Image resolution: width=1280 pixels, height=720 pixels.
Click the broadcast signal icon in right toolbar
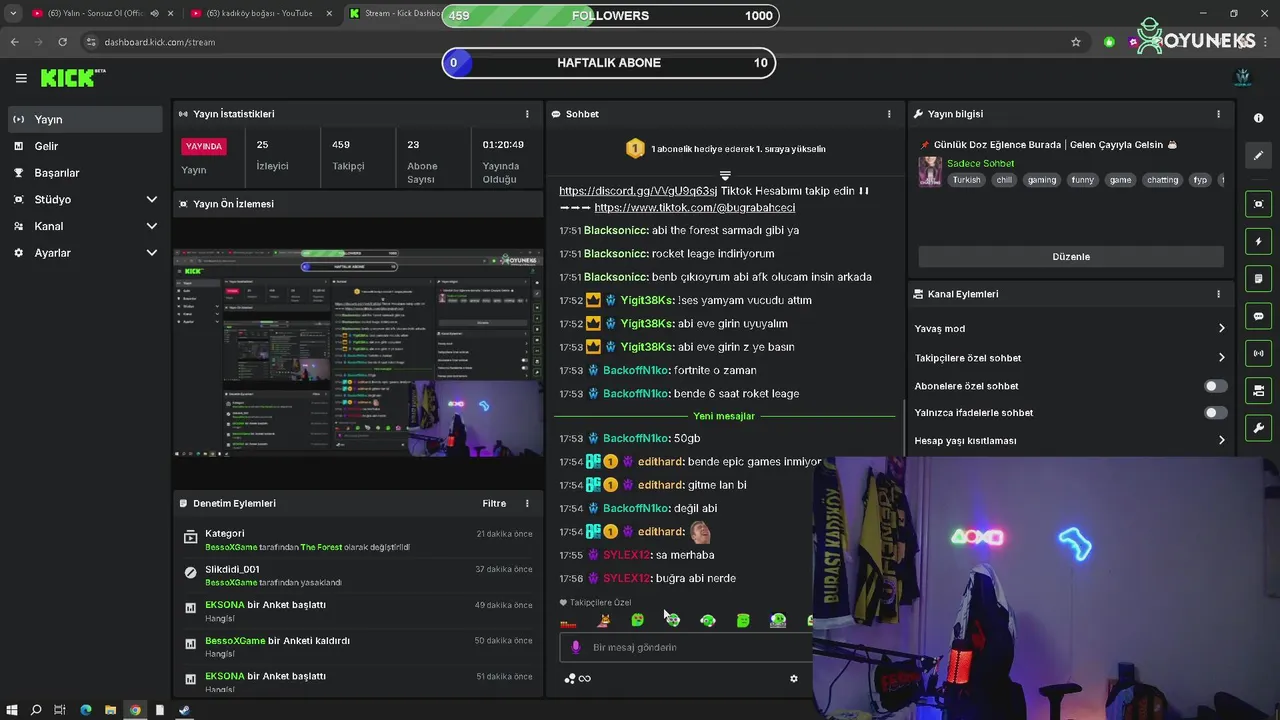(x=1258, y=353)
